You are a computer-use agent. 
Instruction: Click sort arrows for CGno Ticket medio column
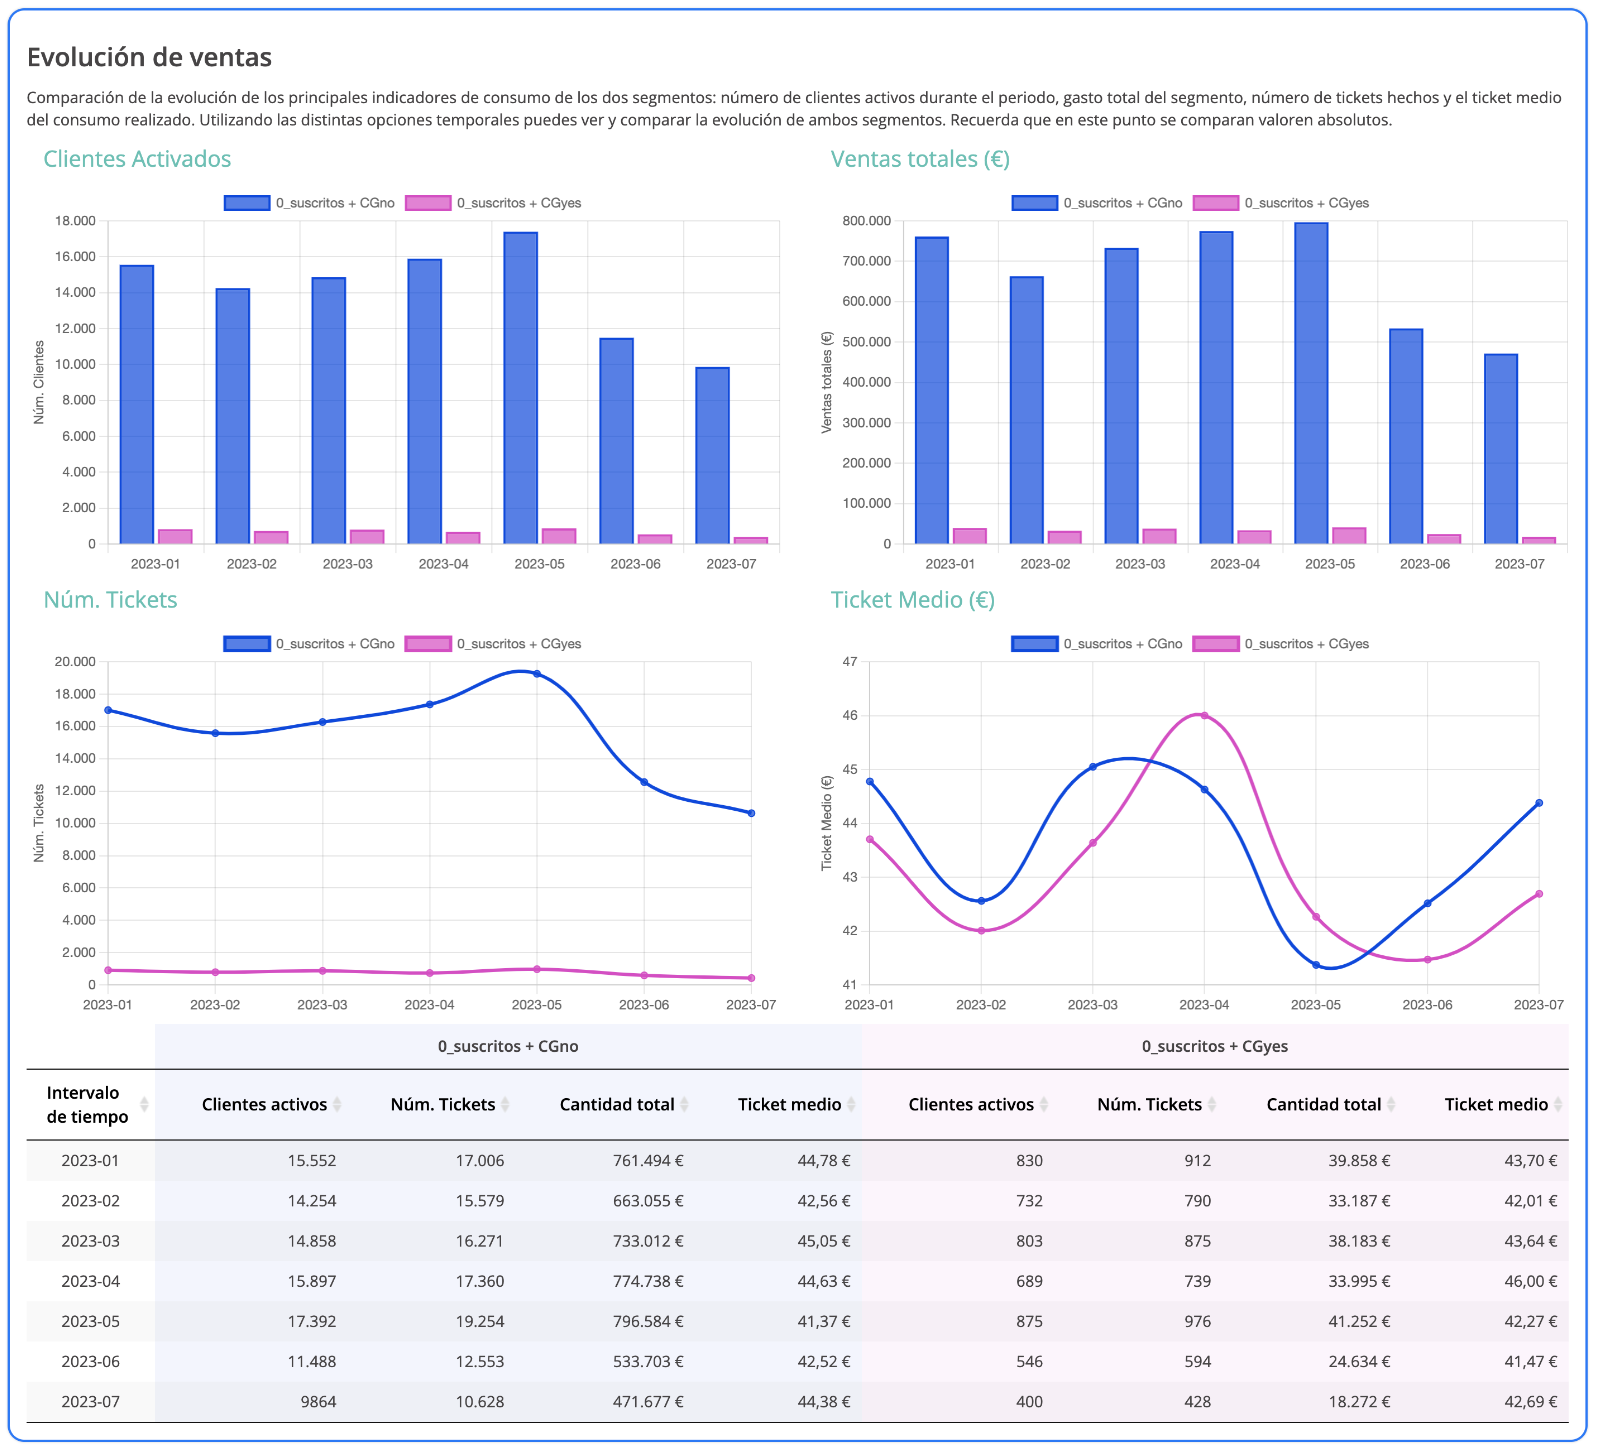851,1104
